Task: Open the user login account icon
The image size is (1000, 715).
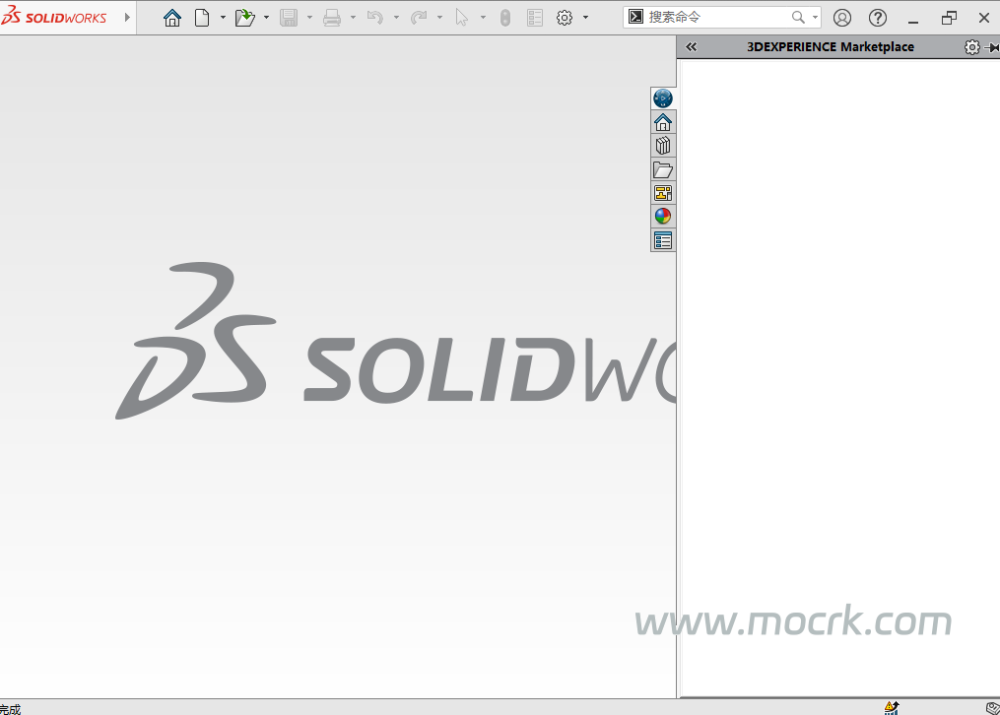Action: tap(842, 18)
